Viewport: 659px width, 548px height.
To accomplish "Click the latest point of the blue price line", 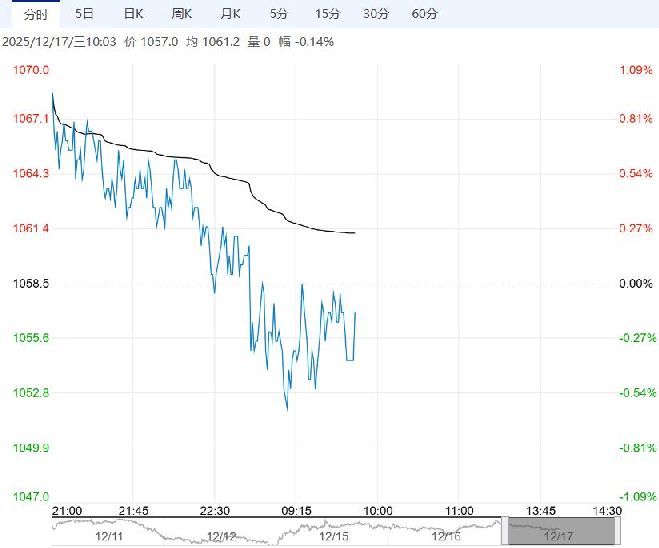I will [356, 313].
